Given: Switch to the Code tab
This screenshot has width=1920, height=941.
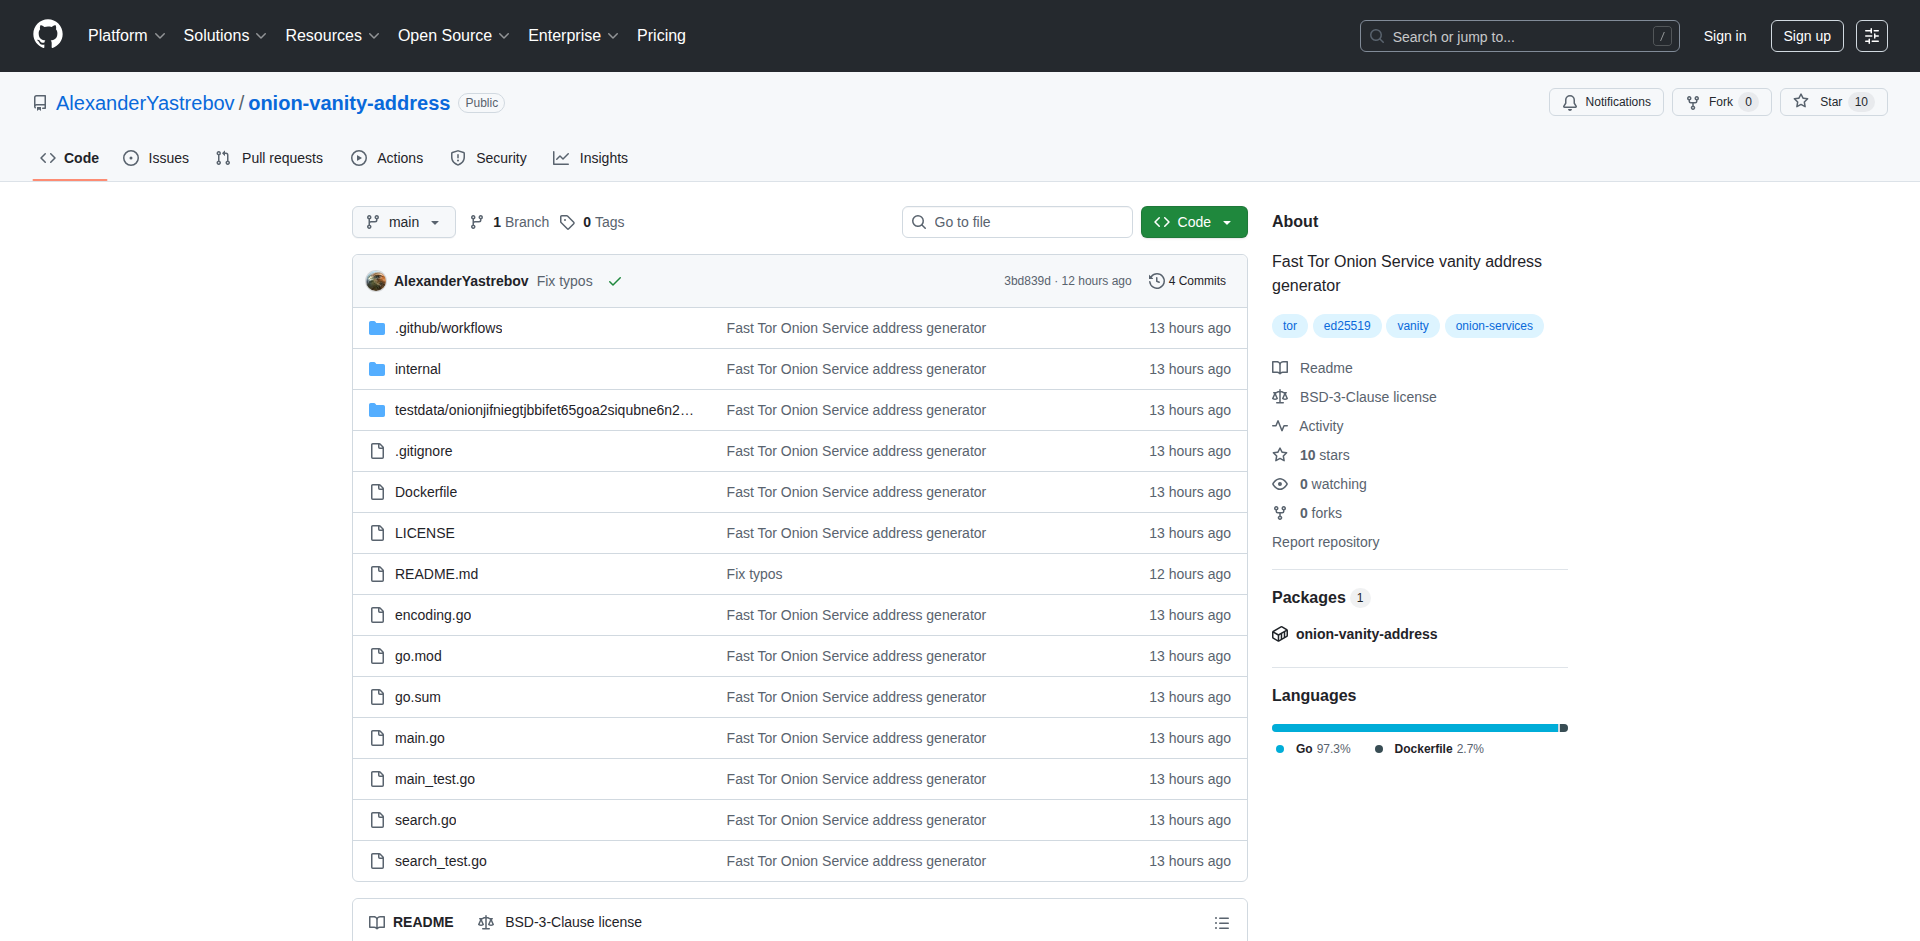Looking at the screenshot, I should (x=70, y=158).
